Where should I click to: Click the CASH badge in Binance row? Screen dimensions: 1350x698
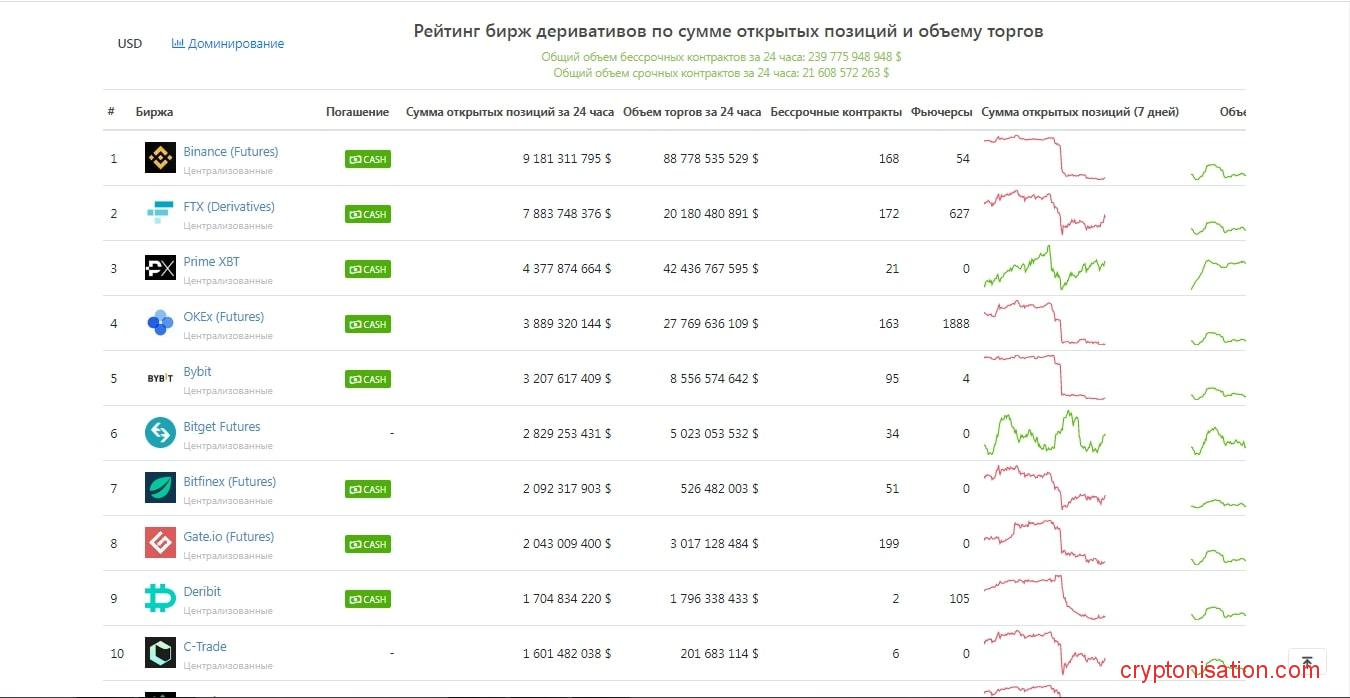coord(368,159)
